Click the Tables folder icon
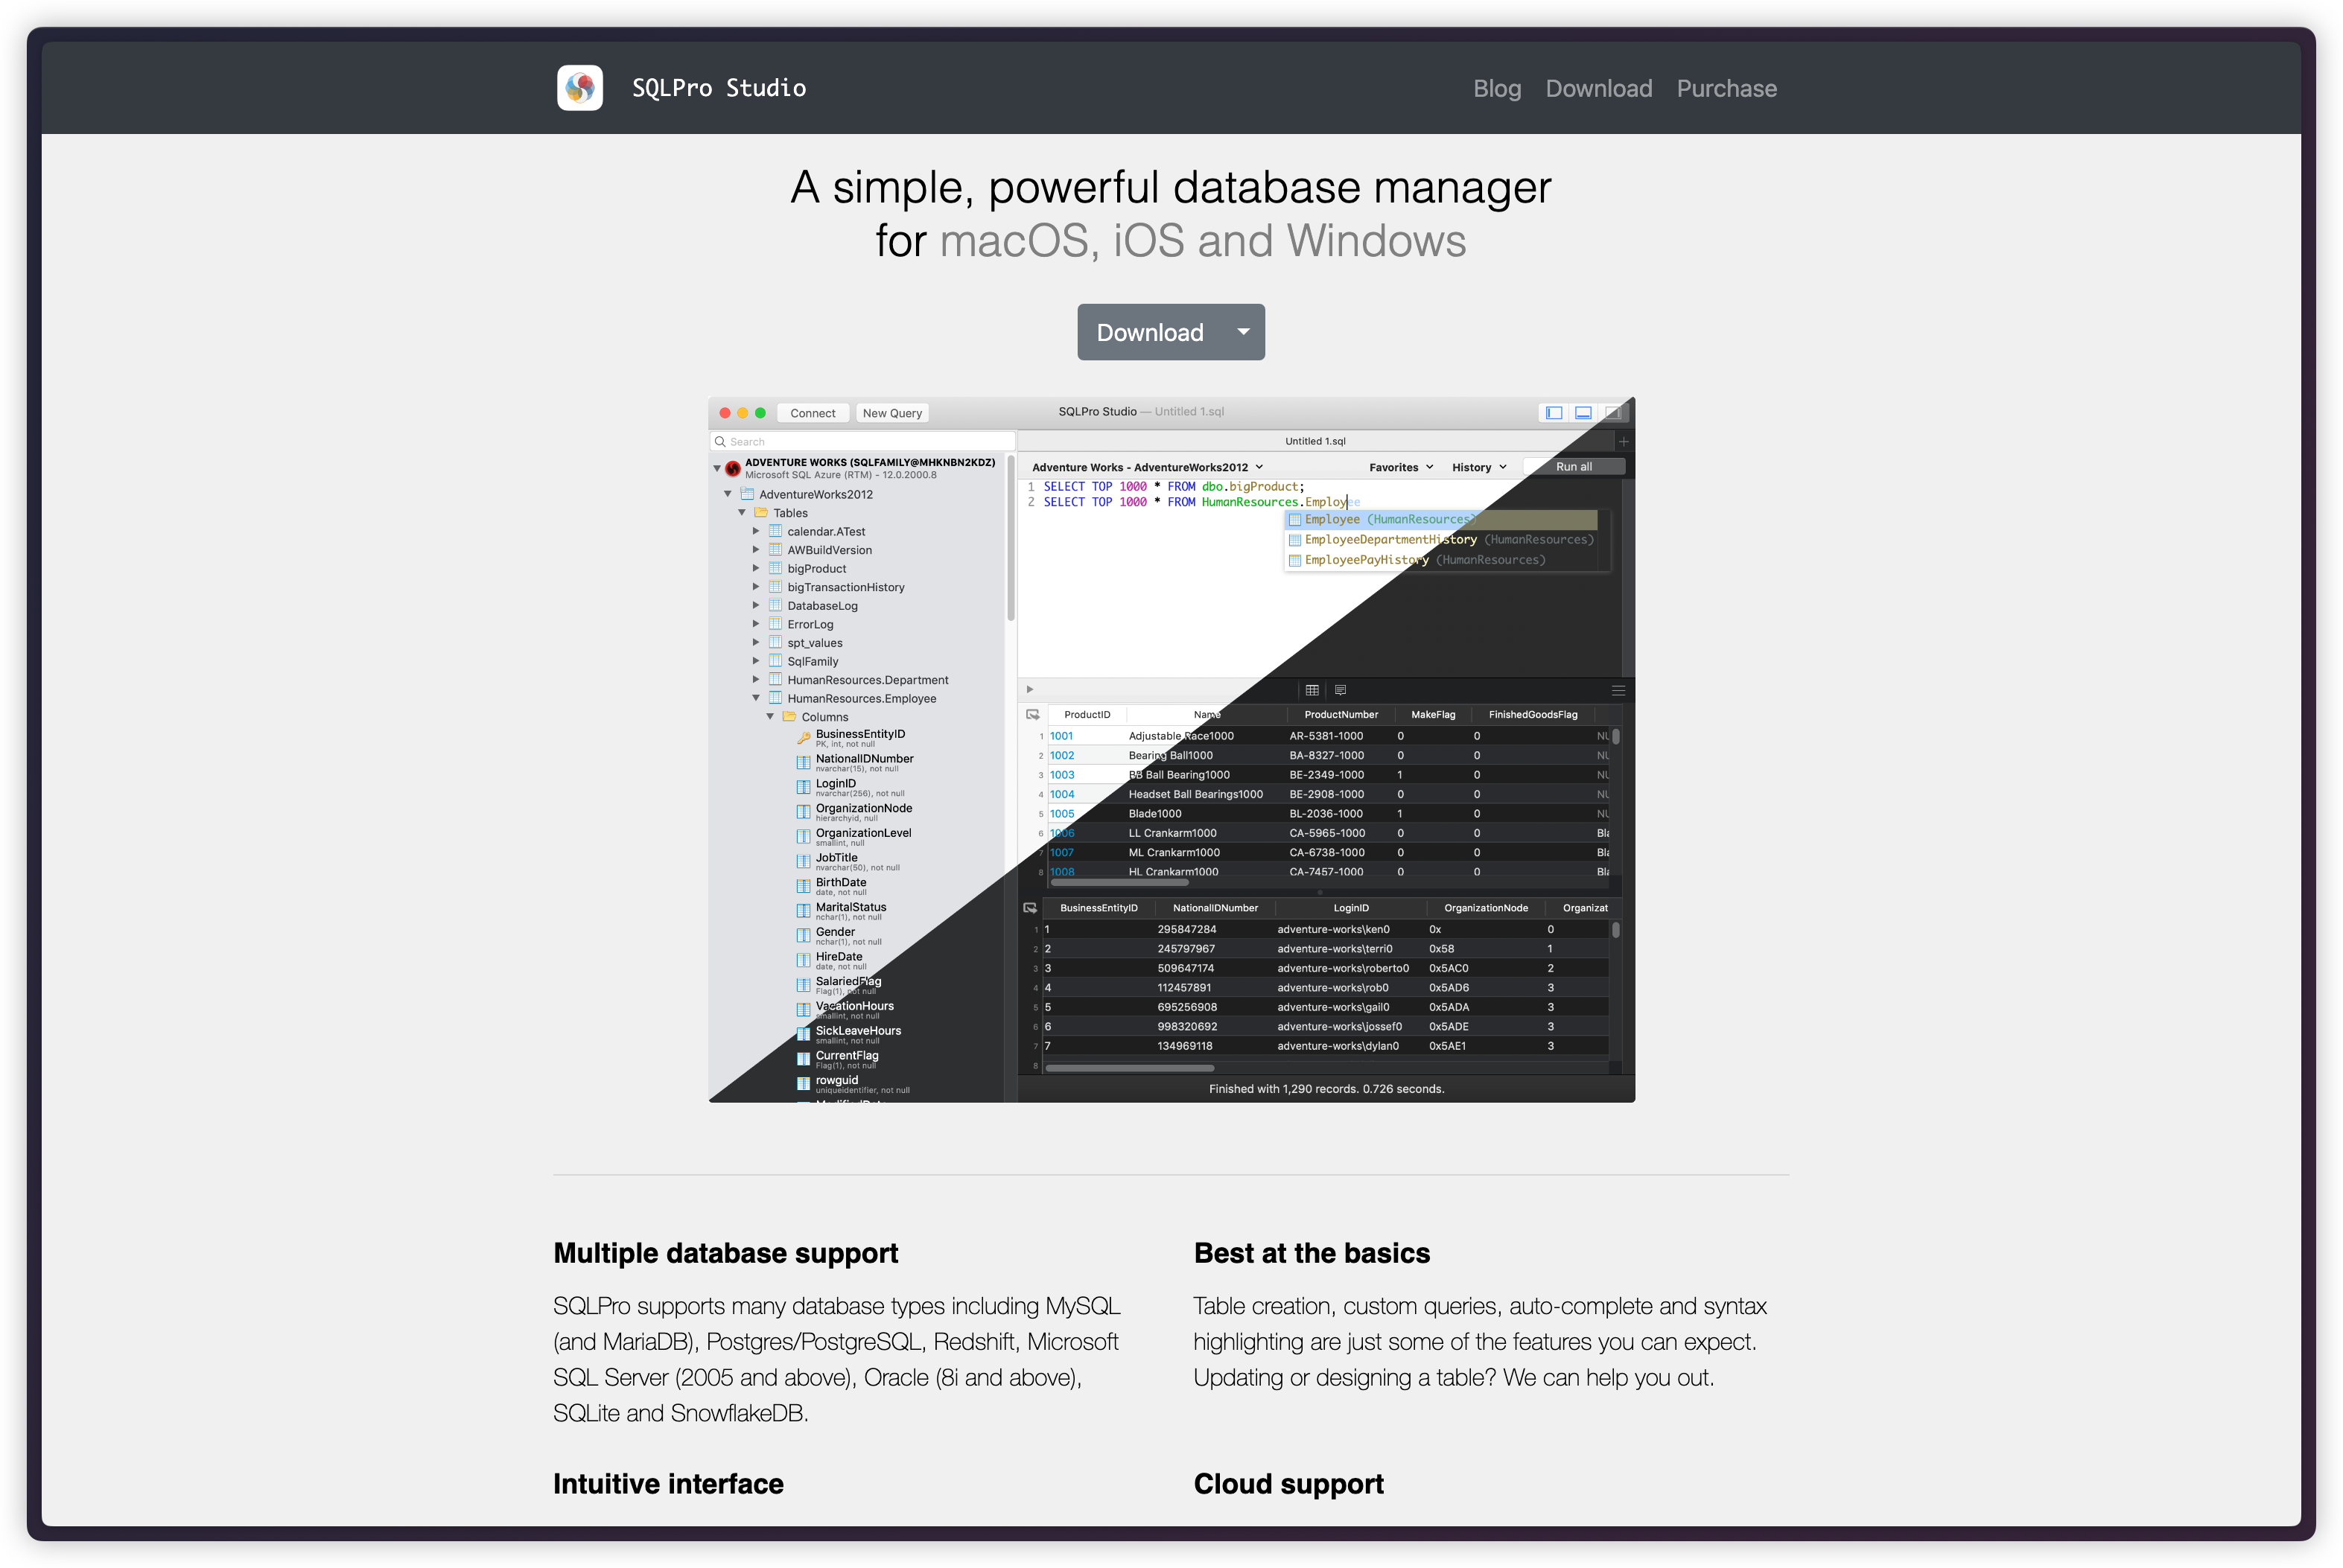The width and height of the screenshot is (2343, 1568). (761, 512)
